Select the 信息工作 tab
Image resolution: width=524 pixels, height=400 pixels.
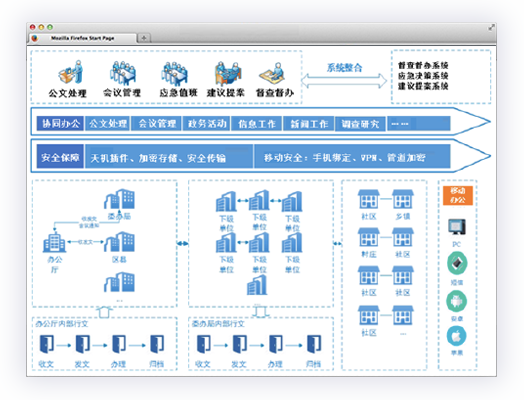(x=257, y=124)
